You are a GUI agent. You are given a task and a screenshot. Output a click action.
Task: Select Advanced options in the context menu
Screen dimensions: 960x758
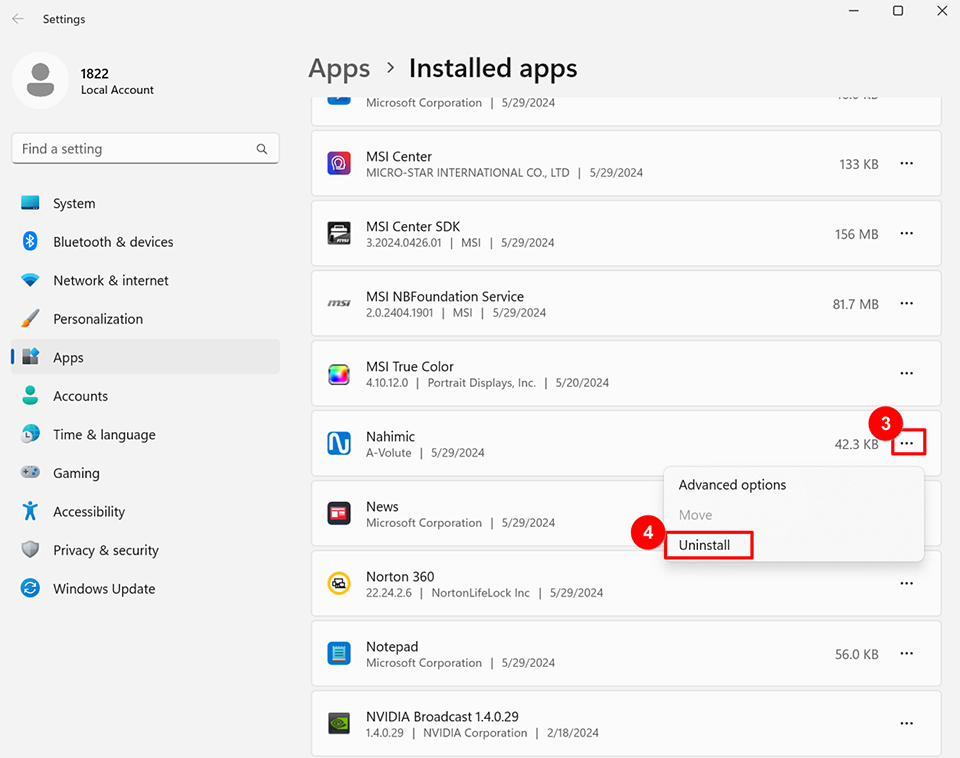point(732,485)
